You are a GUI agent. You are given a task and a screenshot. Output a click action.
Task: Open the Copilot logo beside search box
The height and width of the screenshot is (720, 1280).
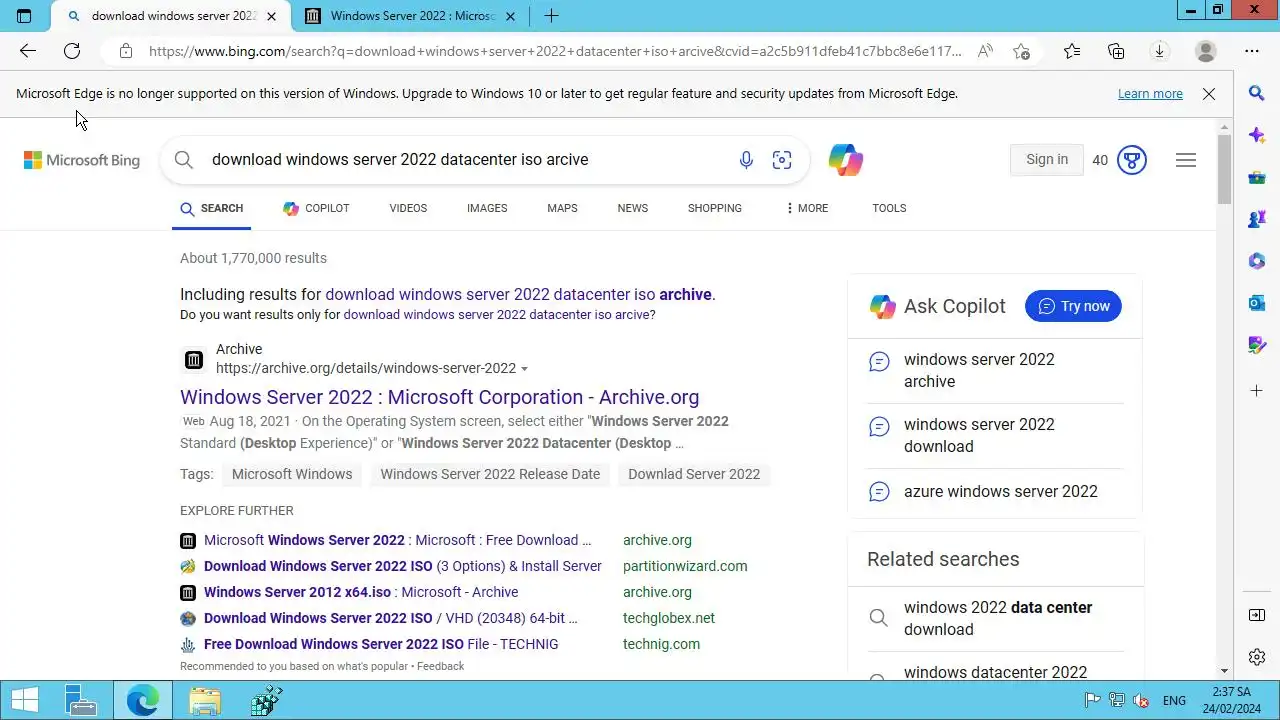click(846, 160)
